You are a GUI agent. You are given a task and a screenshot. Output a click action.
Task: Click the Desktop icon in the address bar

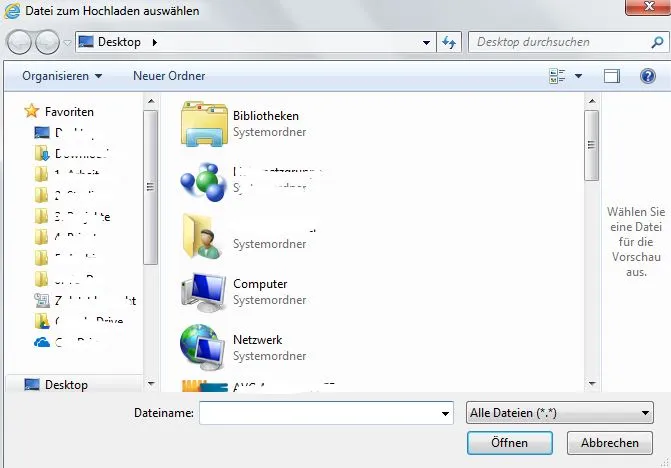pos(86,41)
